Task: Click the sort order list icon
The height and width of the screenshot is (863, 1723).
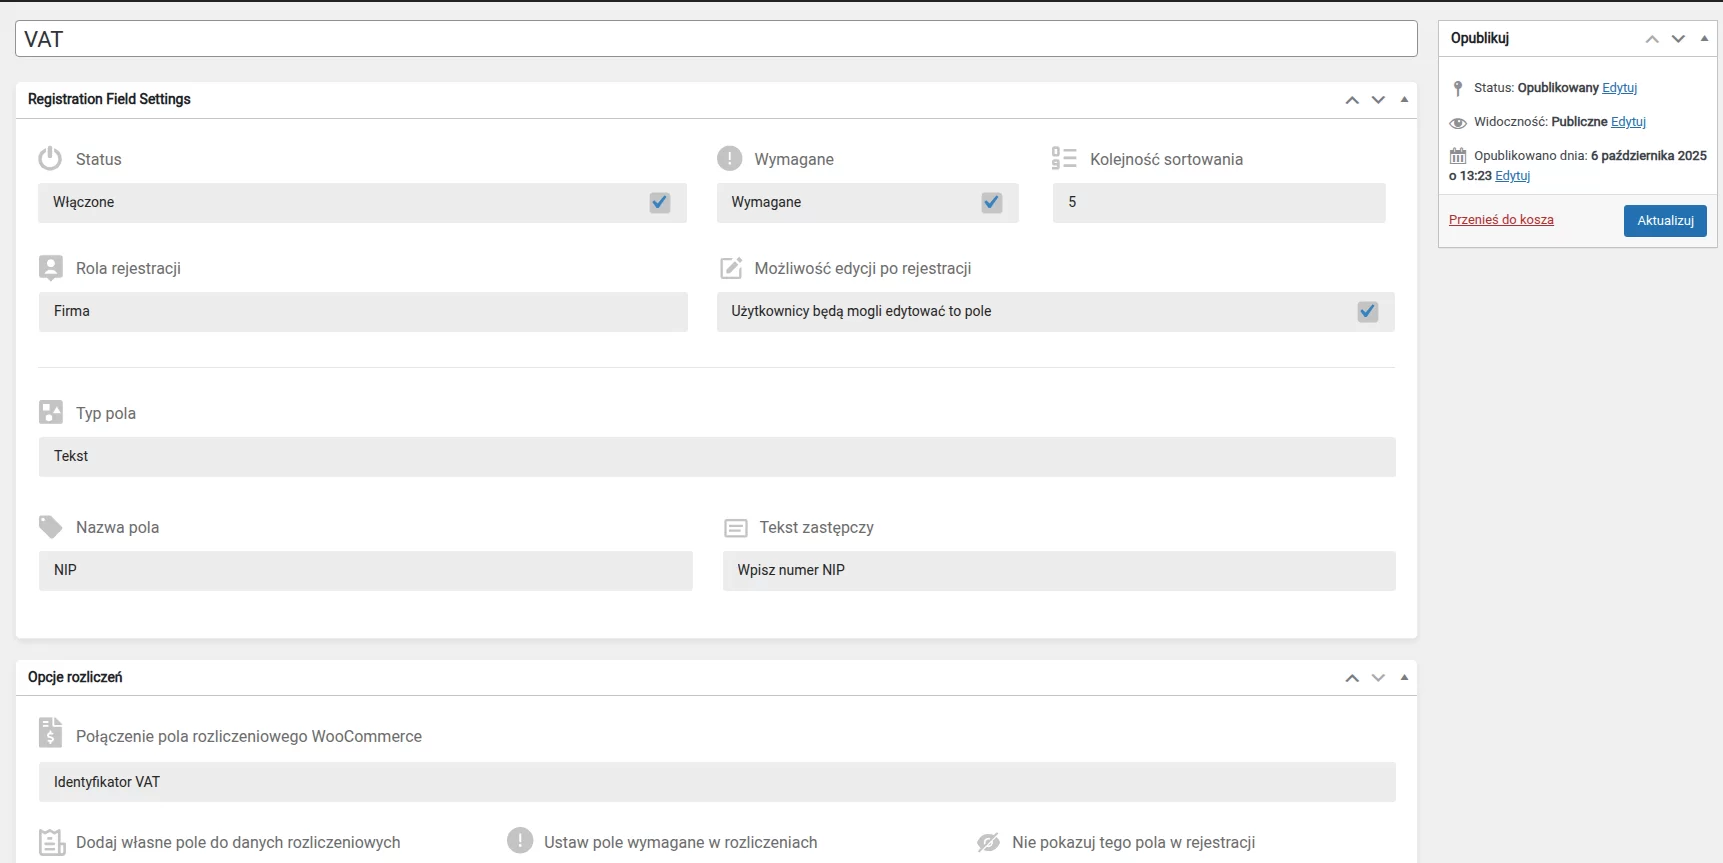Action: click(1064, 159)
